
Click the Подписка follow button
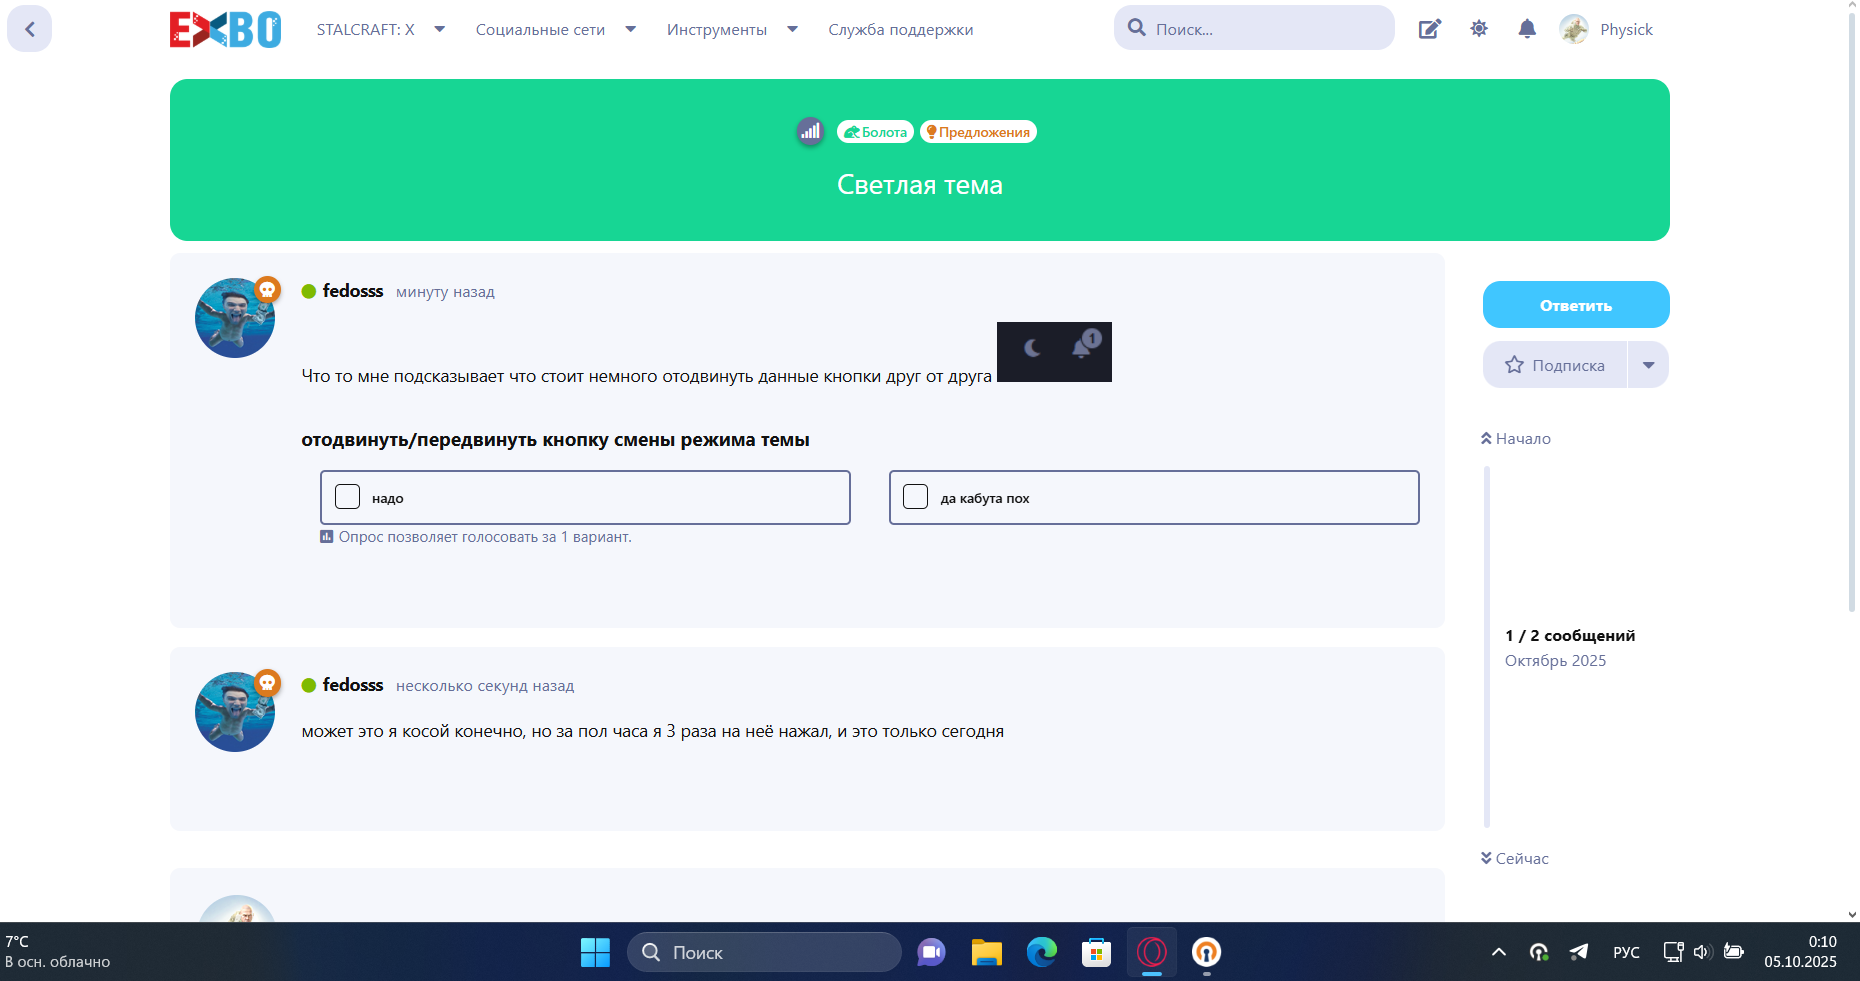pos(1555,365)
